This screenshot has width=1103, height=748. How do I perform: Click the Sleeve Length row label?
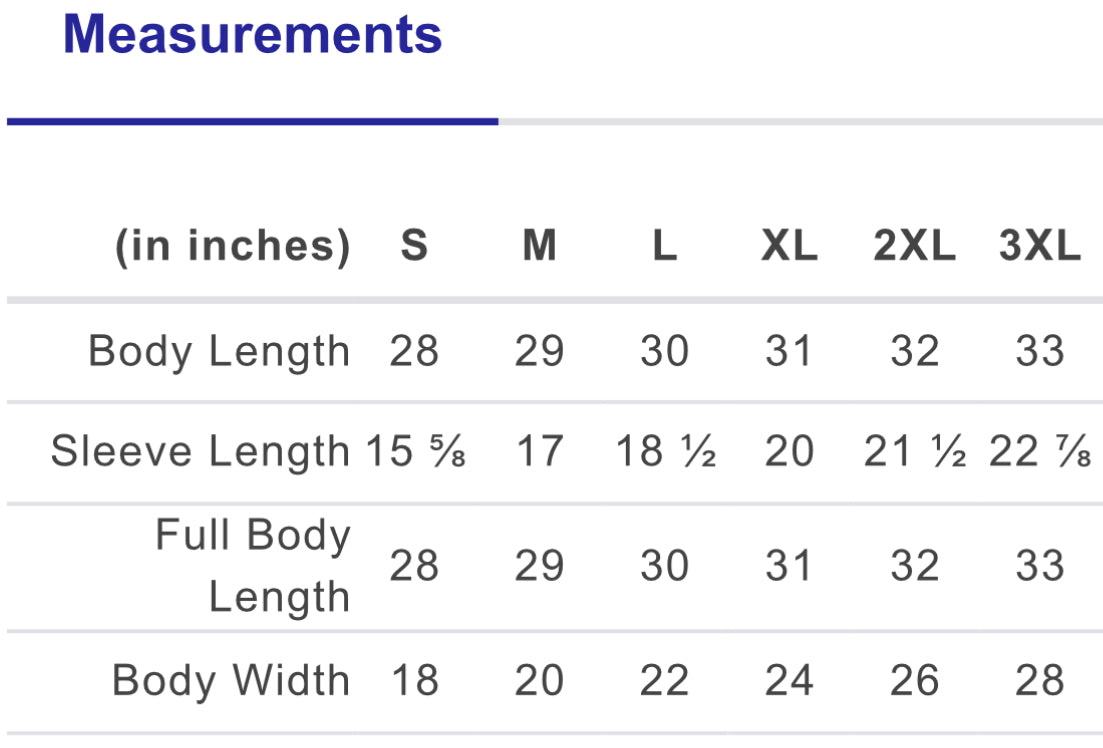pyautogui.click(x=200, y=452)
